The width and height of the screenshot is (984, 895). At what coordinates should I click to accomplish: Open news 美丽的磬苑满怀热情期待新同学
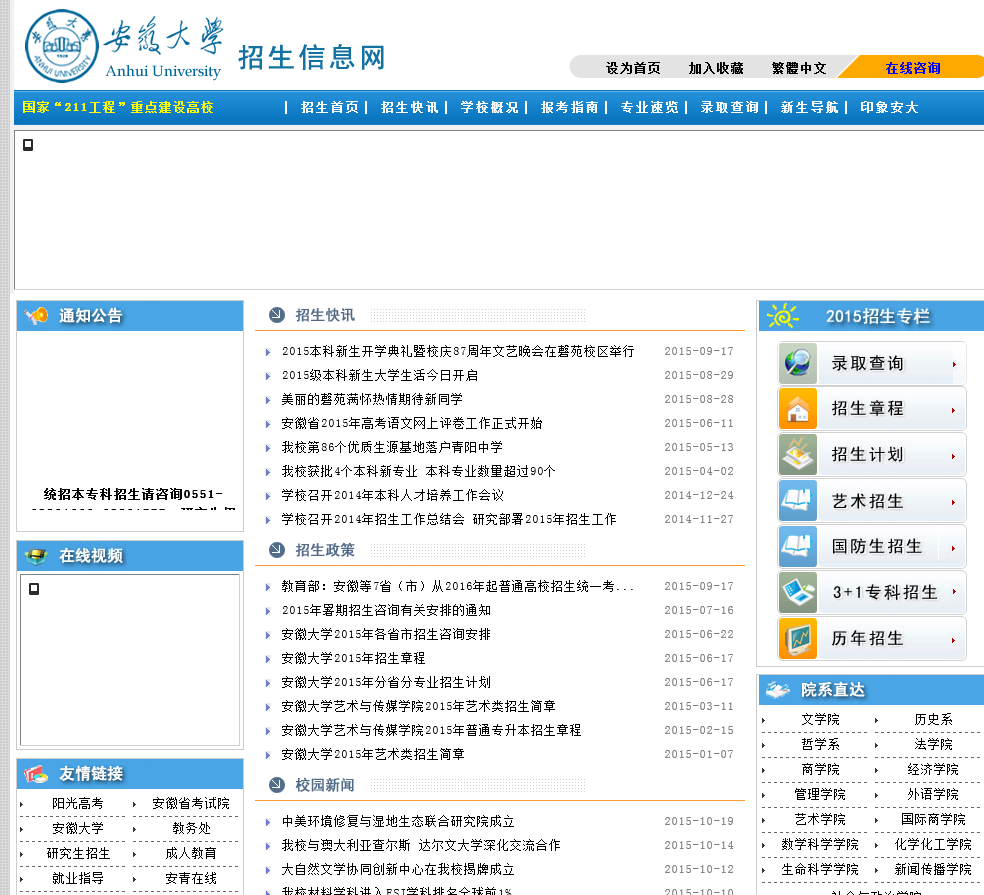click(x=372, y=399)
